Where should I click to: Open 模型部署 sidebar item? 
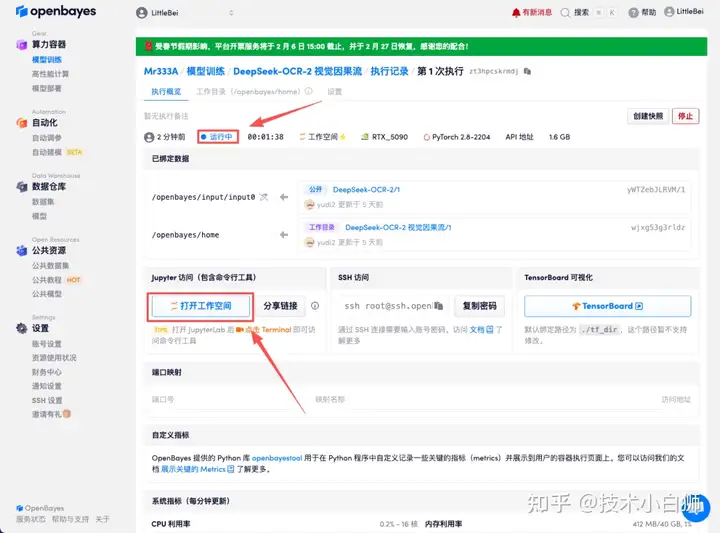click(x=47, y=88)
